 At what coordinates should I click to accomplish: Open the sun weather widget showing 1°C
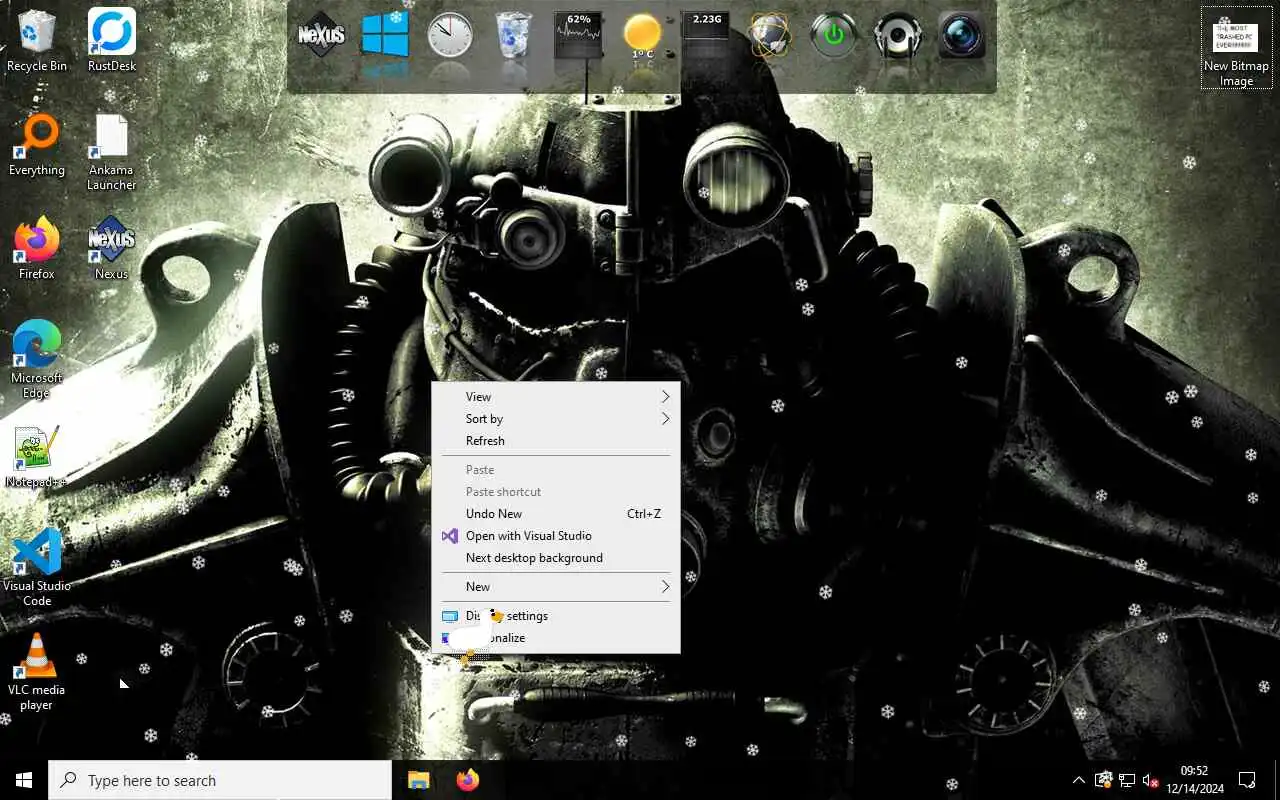(x=642, y=36)
